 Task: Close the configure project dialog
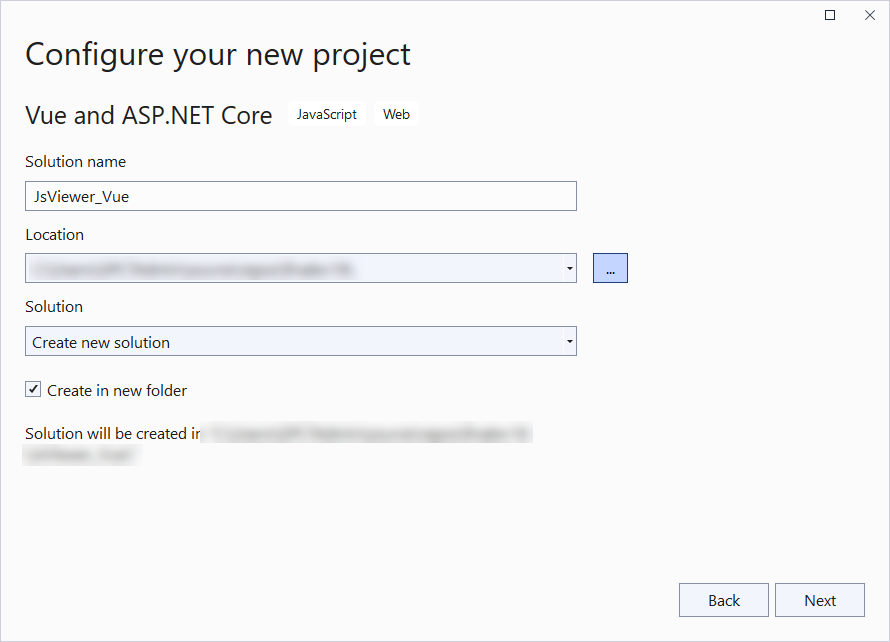click(870, 15)
